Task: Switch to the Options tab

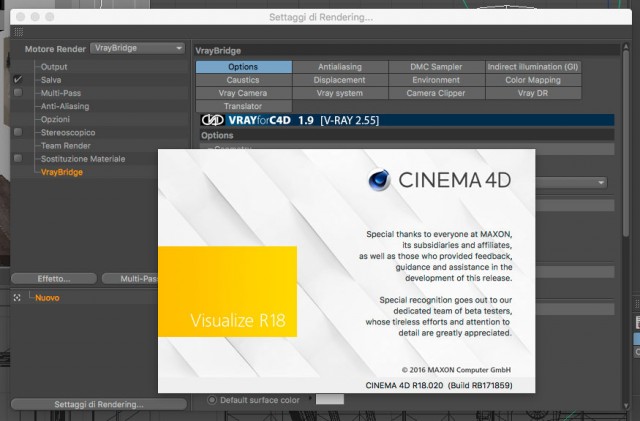Action: (x=244, y=67)
